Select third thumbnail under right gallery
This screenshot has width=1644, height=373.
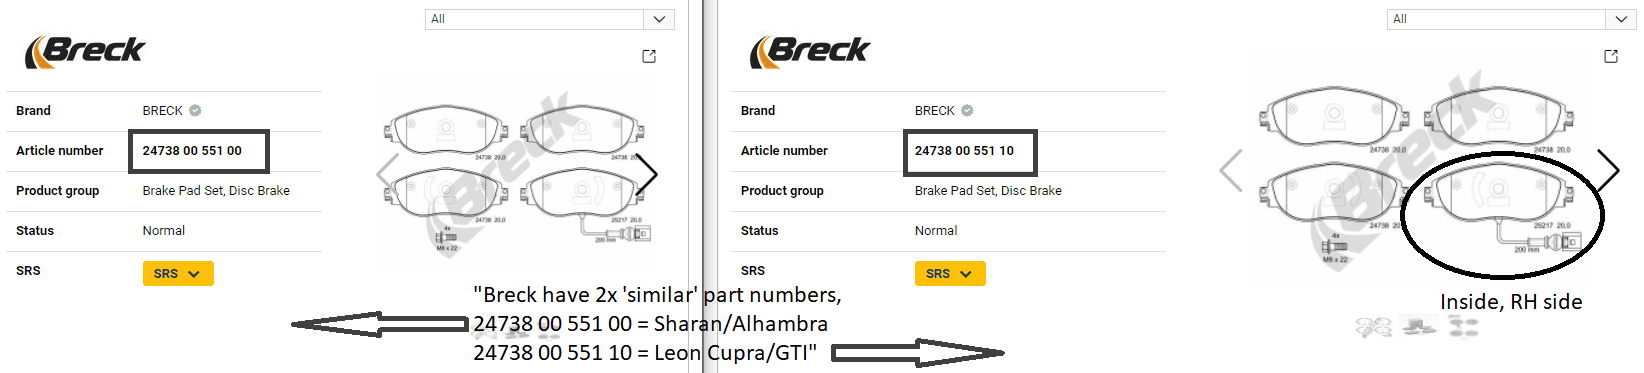1464,326
